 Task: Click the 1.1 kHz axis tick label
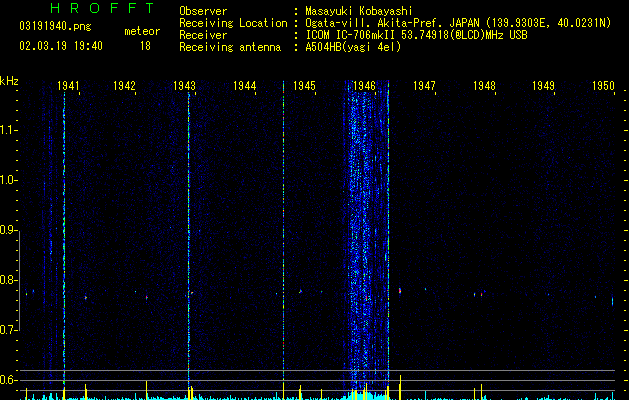[8, 130]
